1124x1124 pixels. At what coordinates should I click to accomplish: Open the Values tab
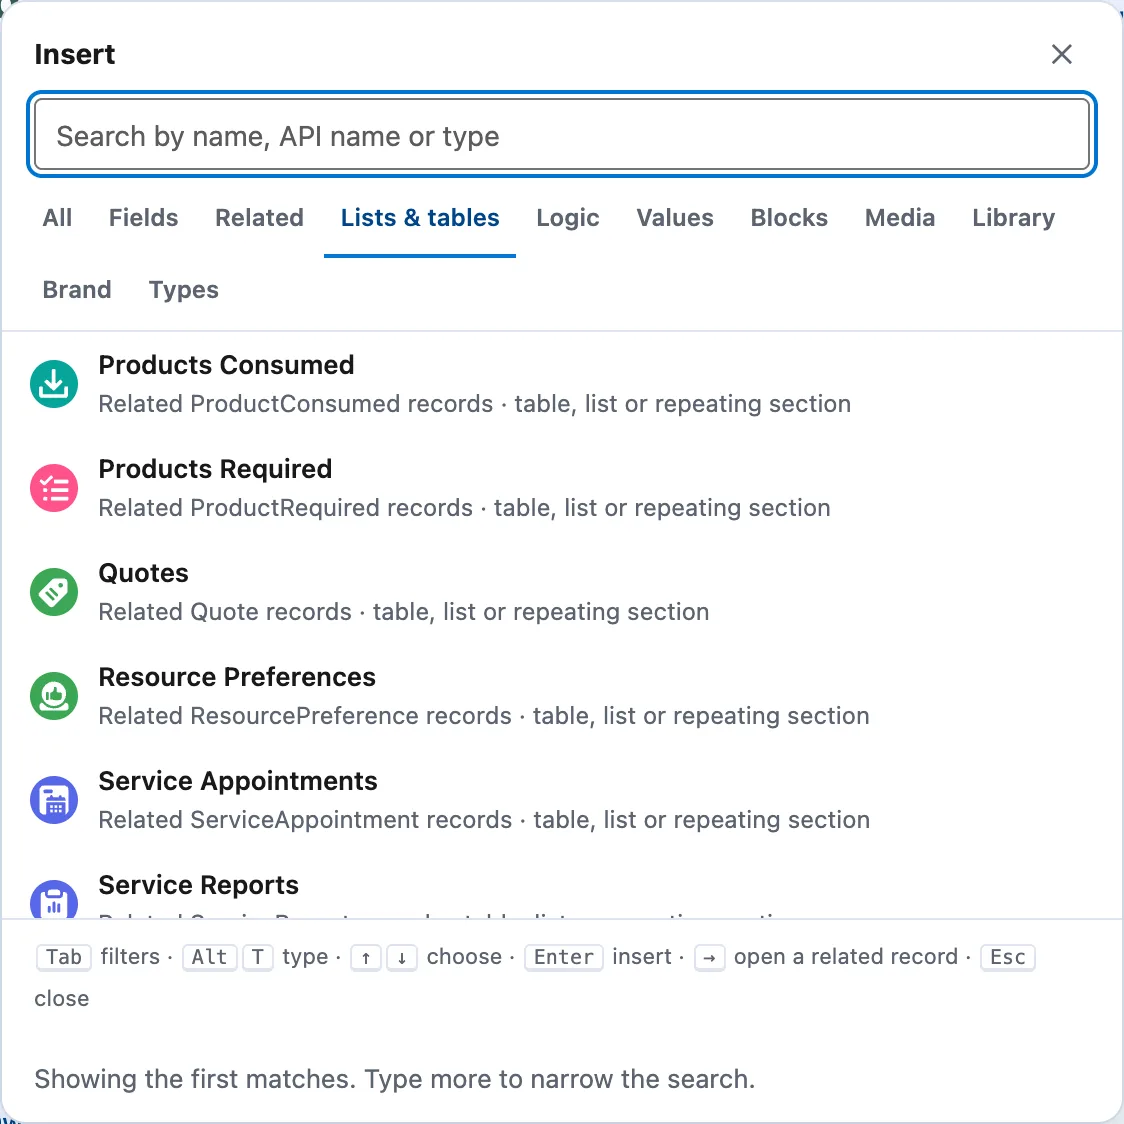tap(675, 218)
